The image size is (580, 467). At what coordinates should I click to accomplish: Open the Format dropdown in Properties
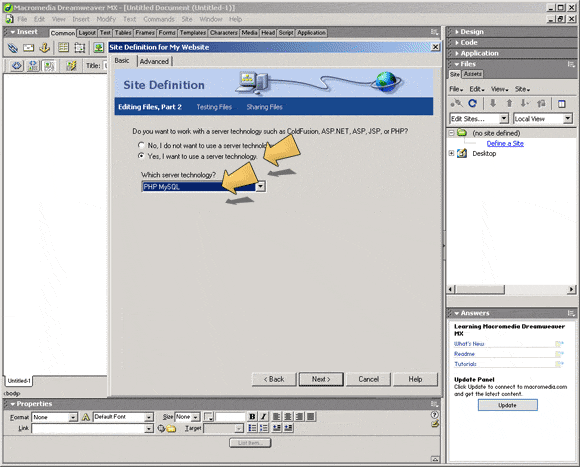pos(73,417)
